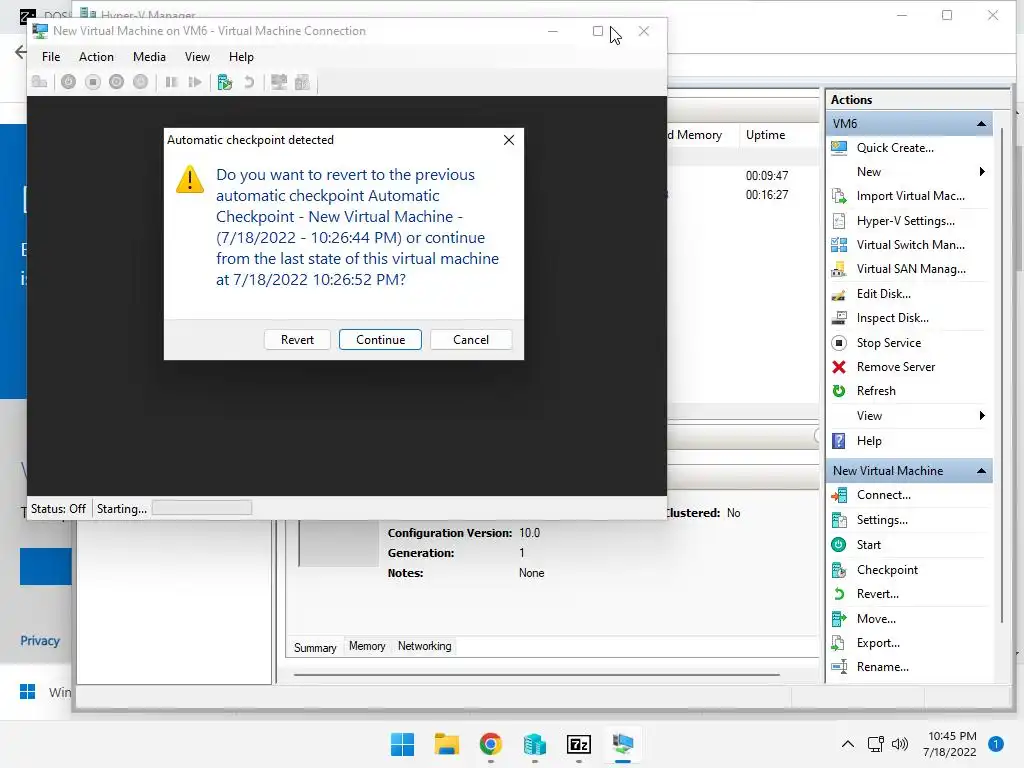The height and width of the screenshot is (768, 1024).
Task: Open 7-Zip from the taskbar
Action: [579, 744]
